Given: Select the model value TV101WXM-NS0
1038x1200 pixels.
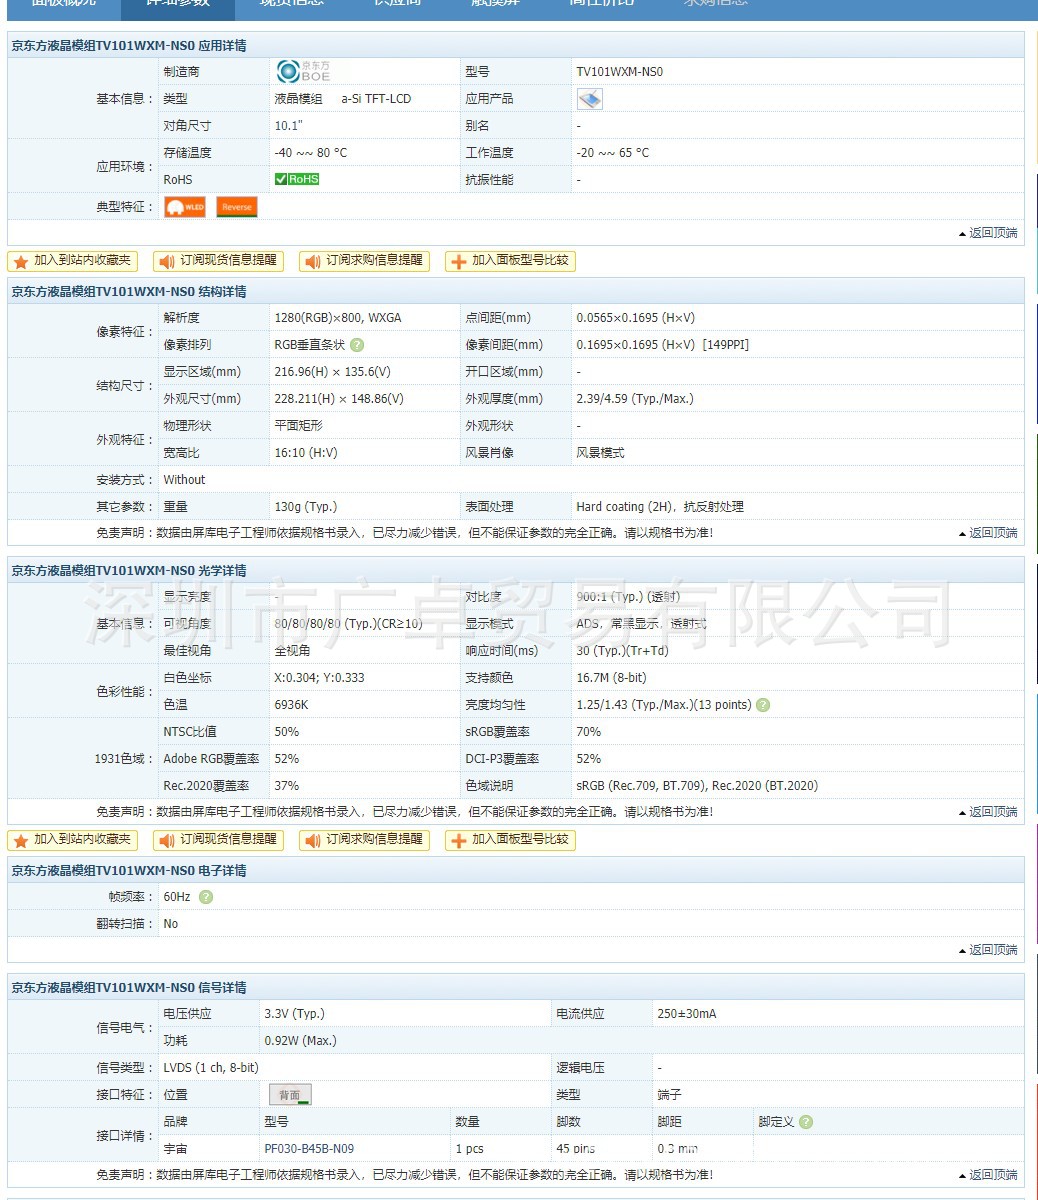Looking at the screenshot, I should click(x=619, y=72).
